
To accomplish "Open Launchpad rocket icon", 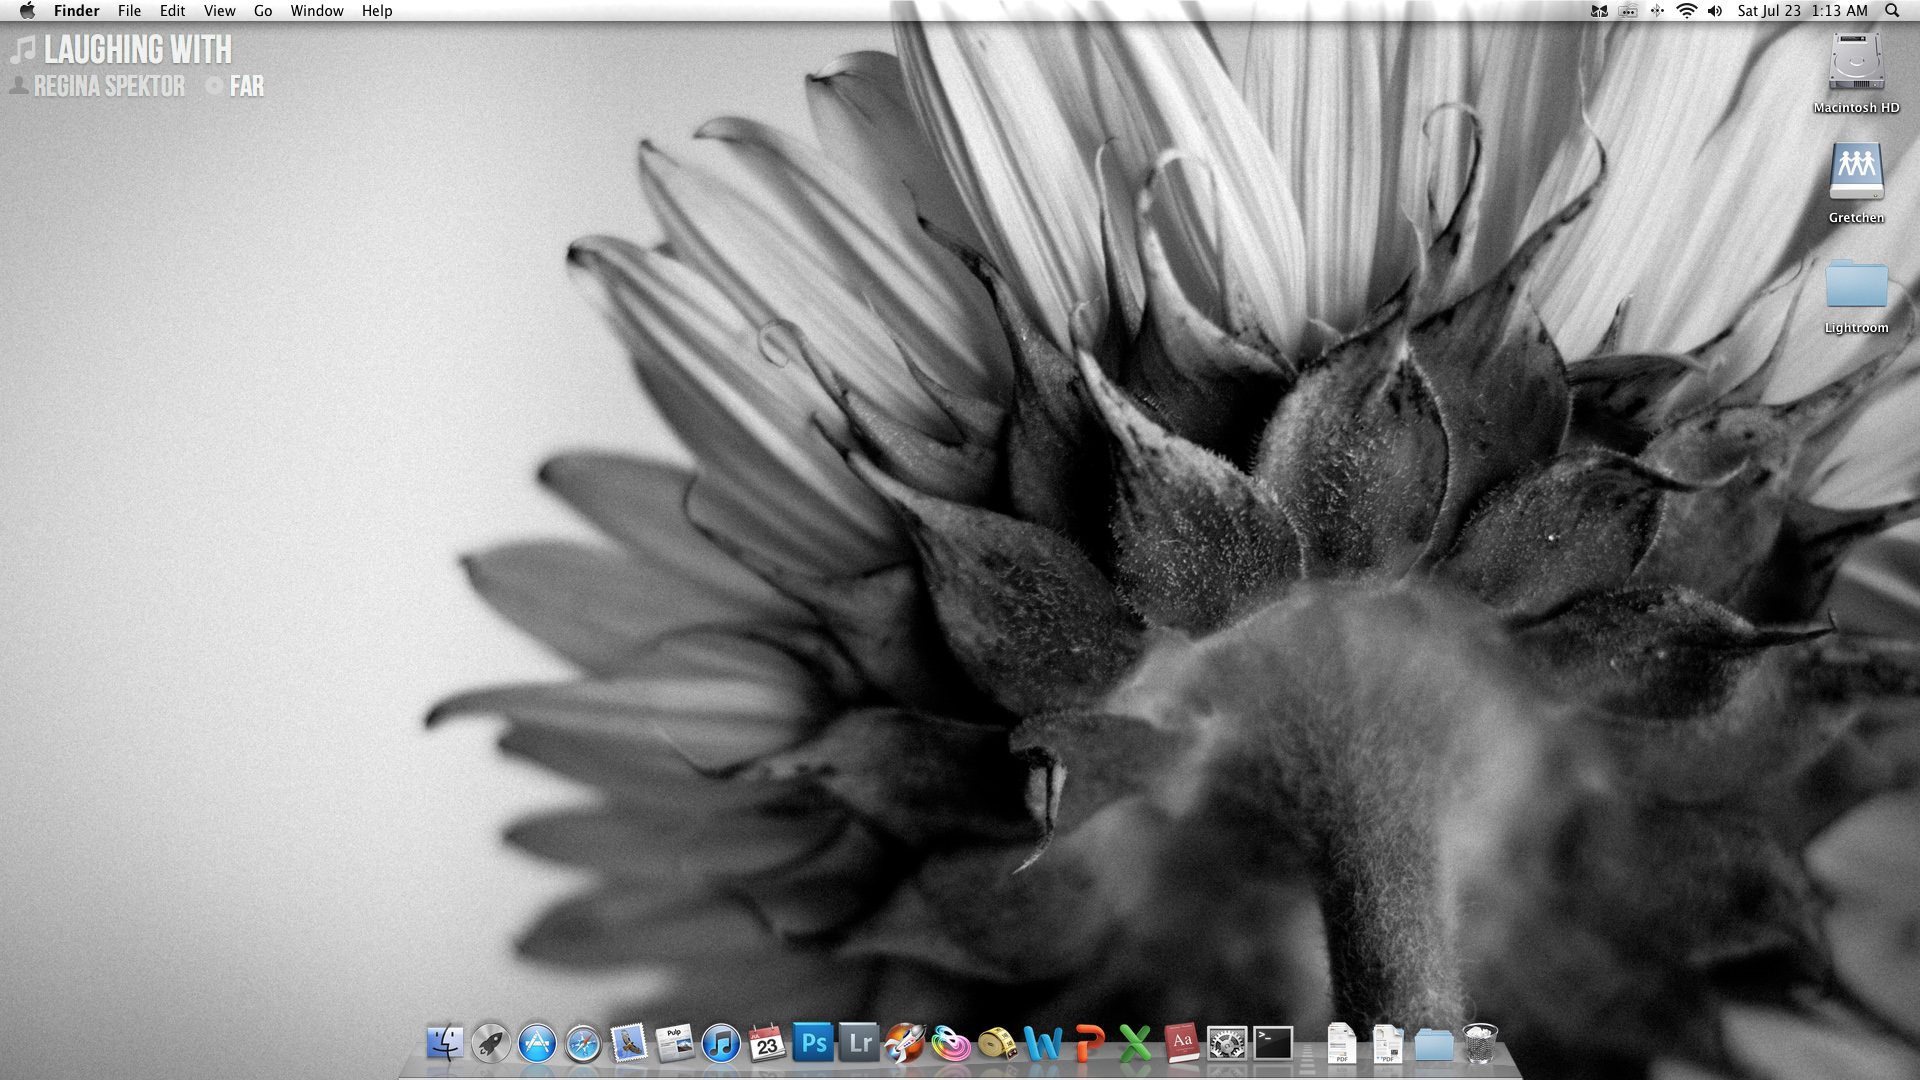I will pyautogui.click(x=490, y=1044).
